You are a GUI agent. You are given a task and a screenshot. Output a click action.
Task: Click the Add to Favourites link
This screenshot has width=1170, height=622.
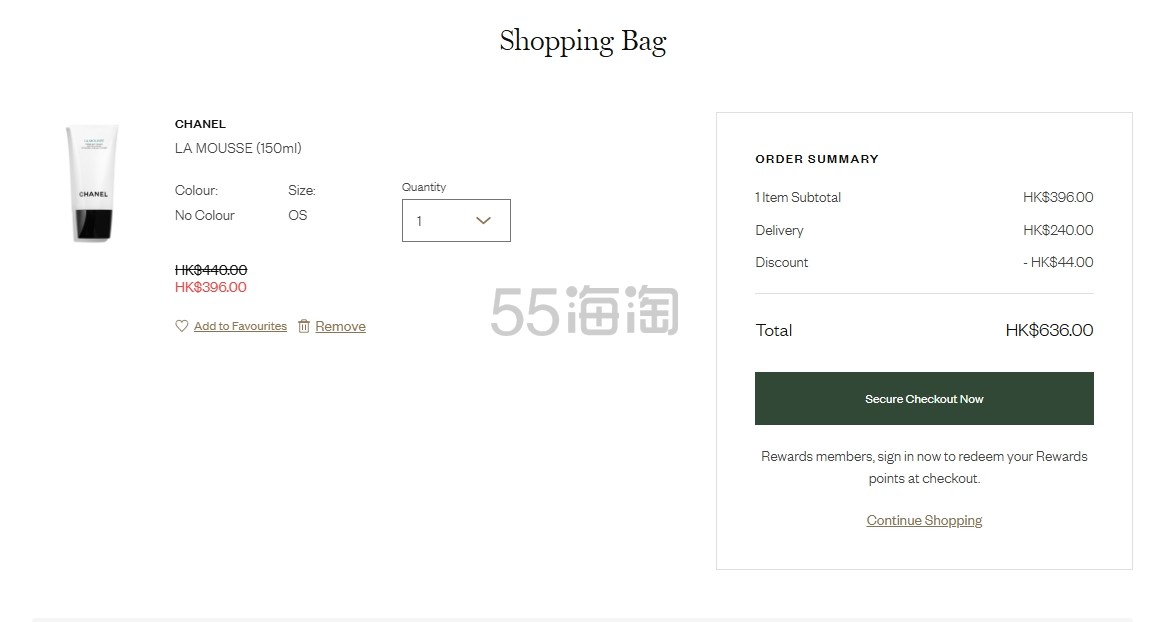240,326
